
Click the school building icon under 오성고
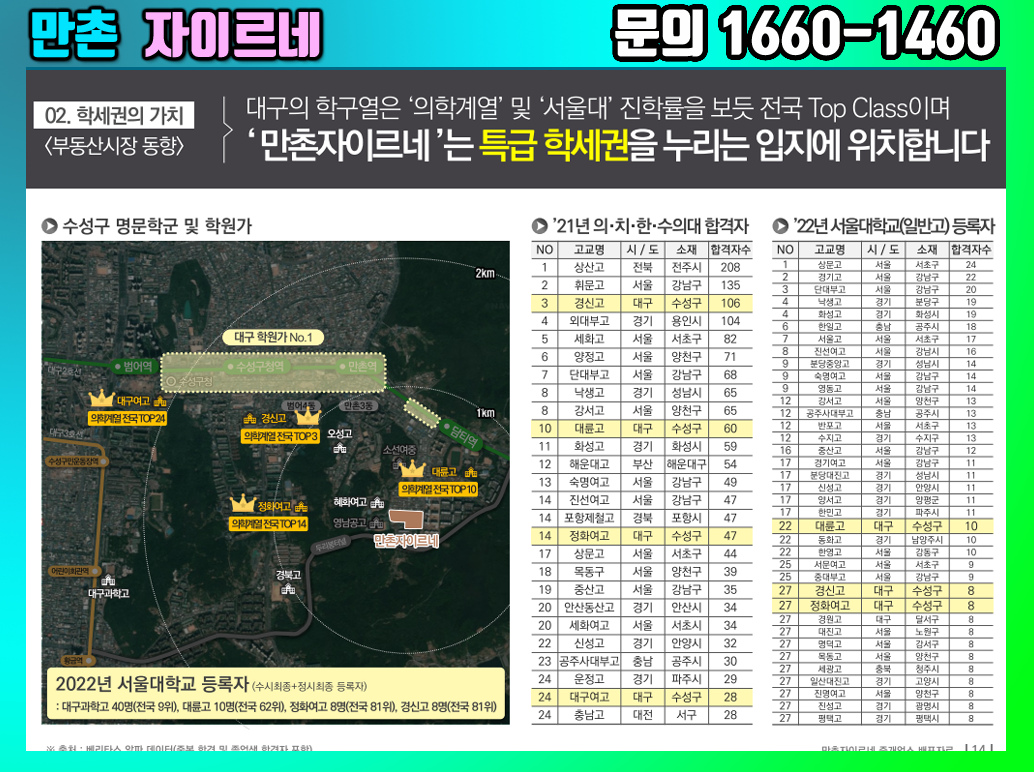click(340, 448)
